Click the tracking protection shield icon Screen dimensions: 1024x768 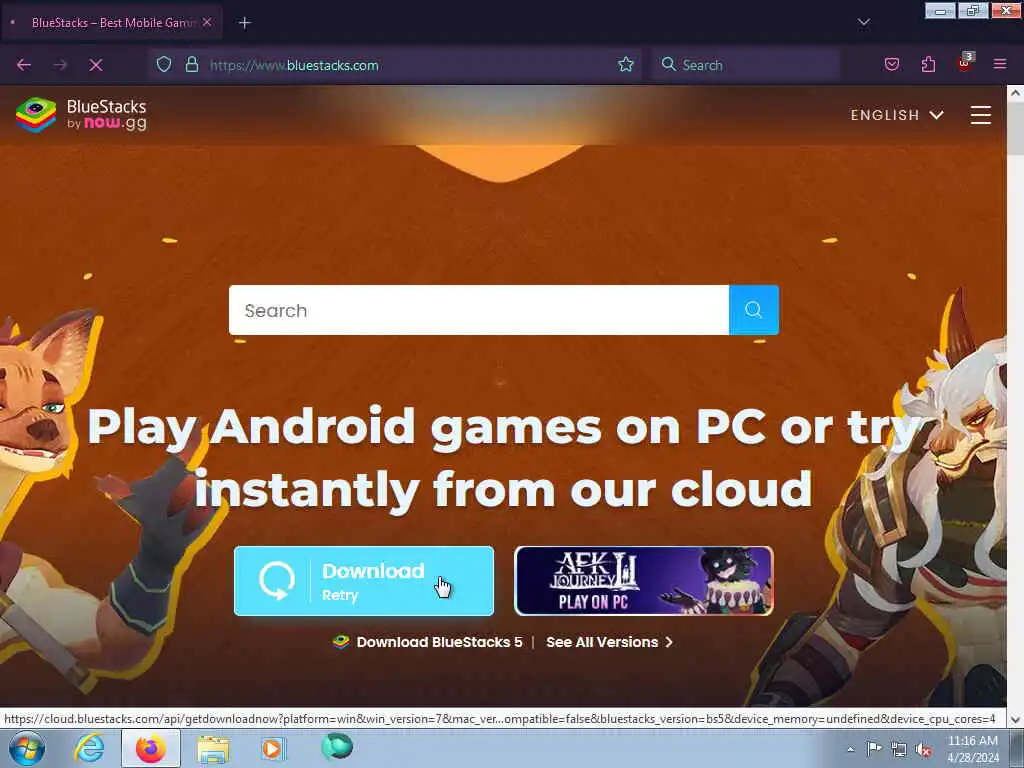(x=164, y=64)
